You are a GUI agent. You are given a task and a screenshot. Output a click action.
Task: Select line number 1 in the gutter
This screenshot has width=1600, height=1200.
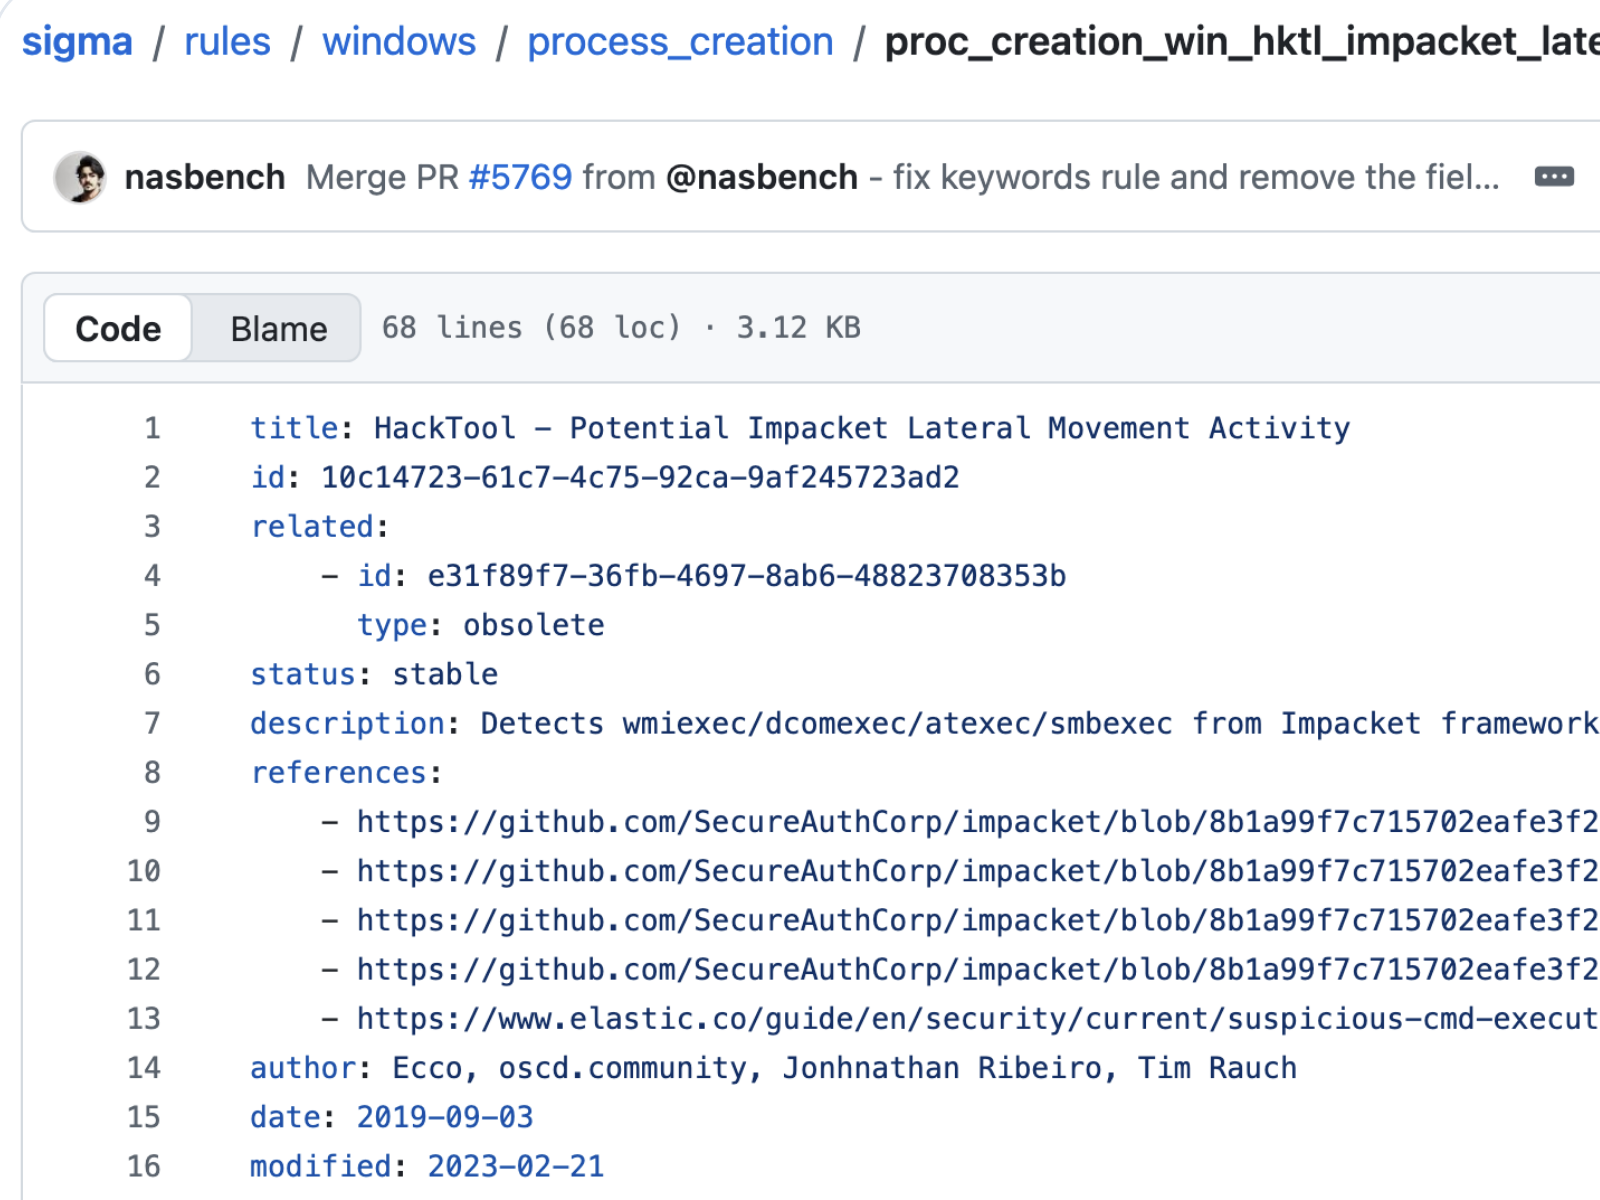[151, 428]
